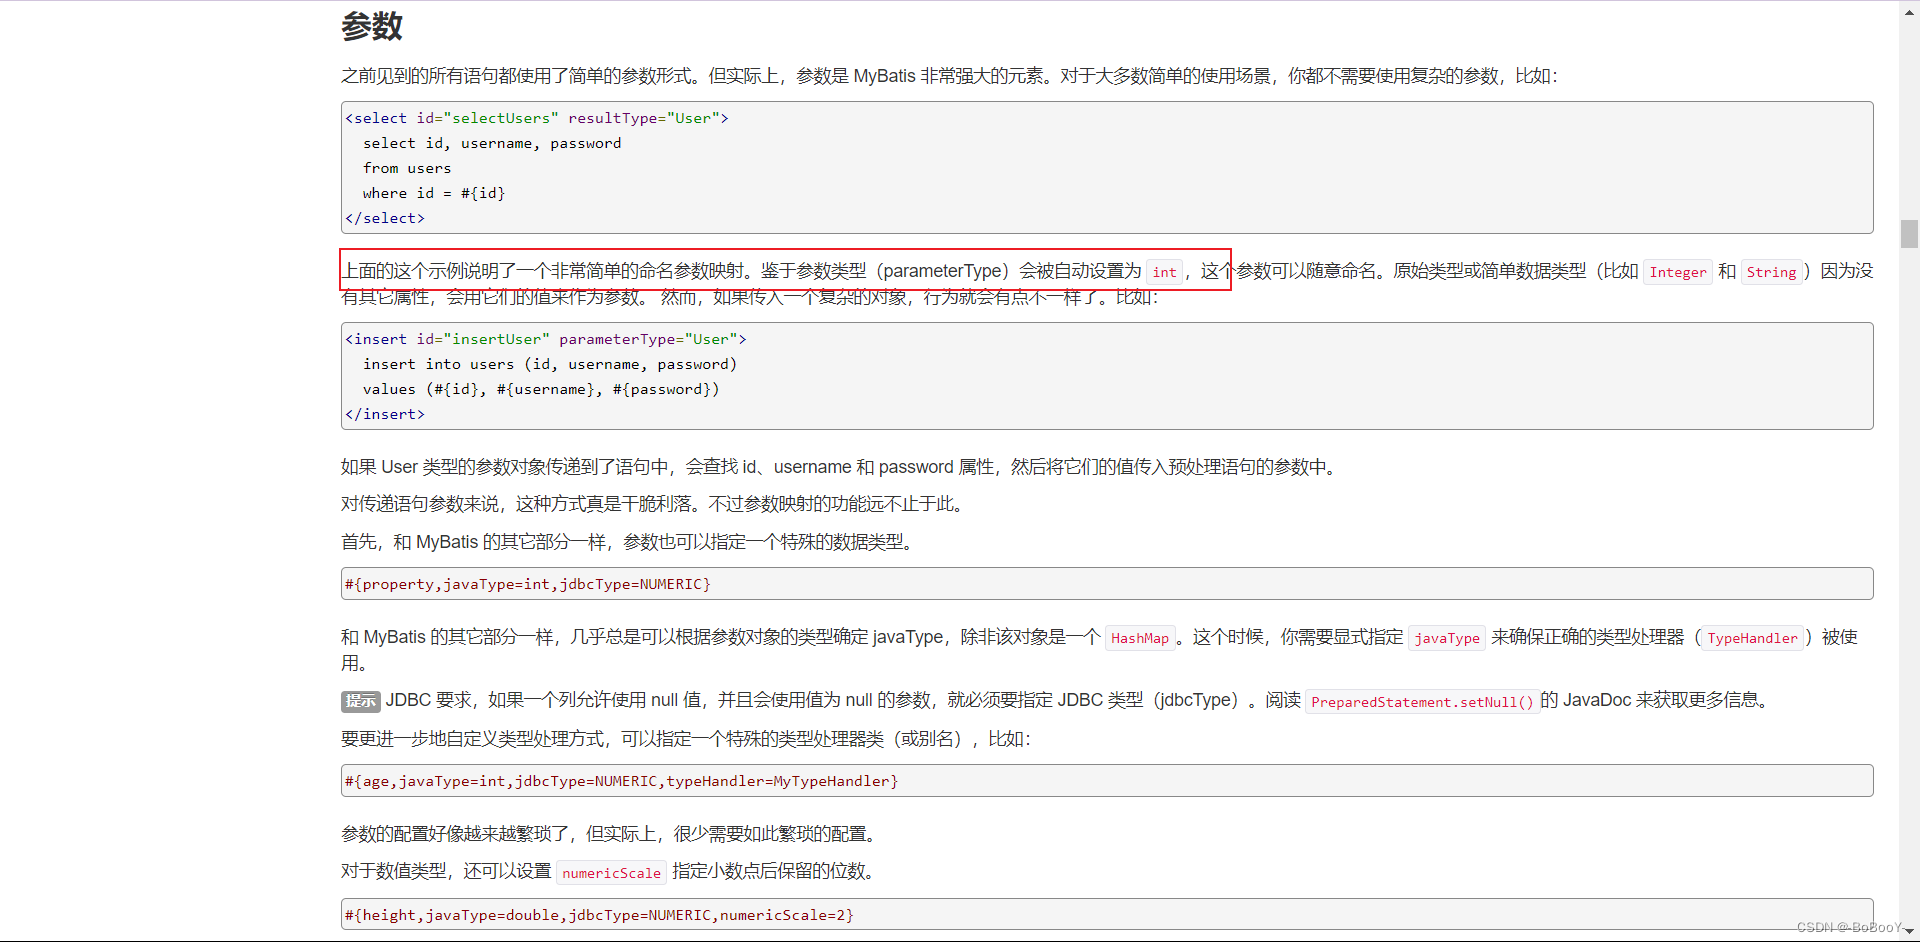Screen dimensions: 1920x942
Task: Click the numericScale inline code element
Action: coord(610,872)
